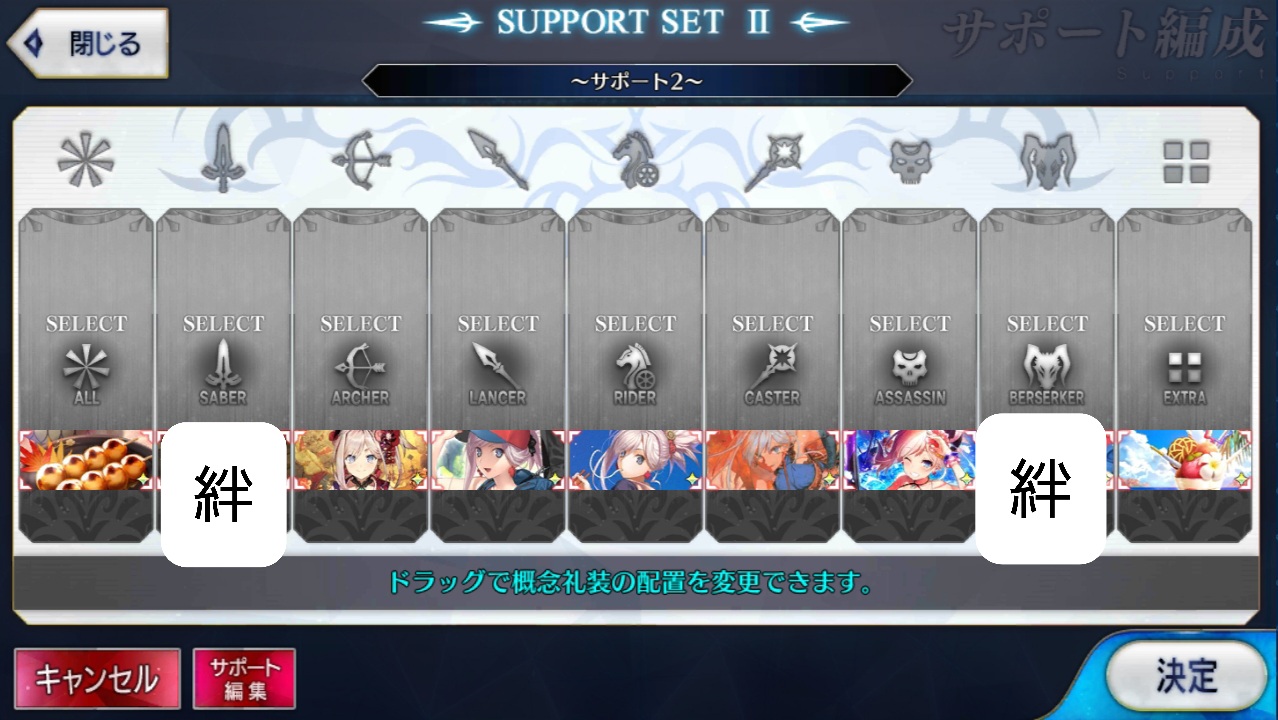The width and height of the screenshot is (1278, 720).
Task: Click the Assassin skull icon in header row
Action: [x=910, y=162]
